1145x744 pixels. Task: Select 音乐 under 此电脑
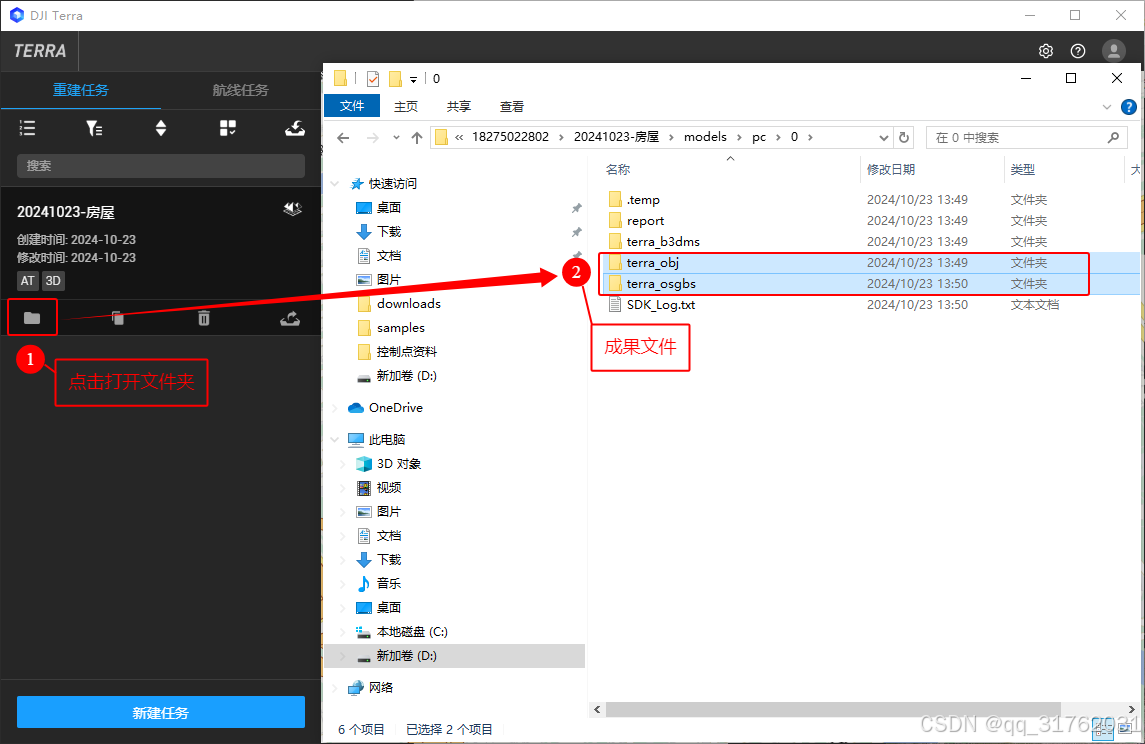pyautogui.click(x=388, y=583)
